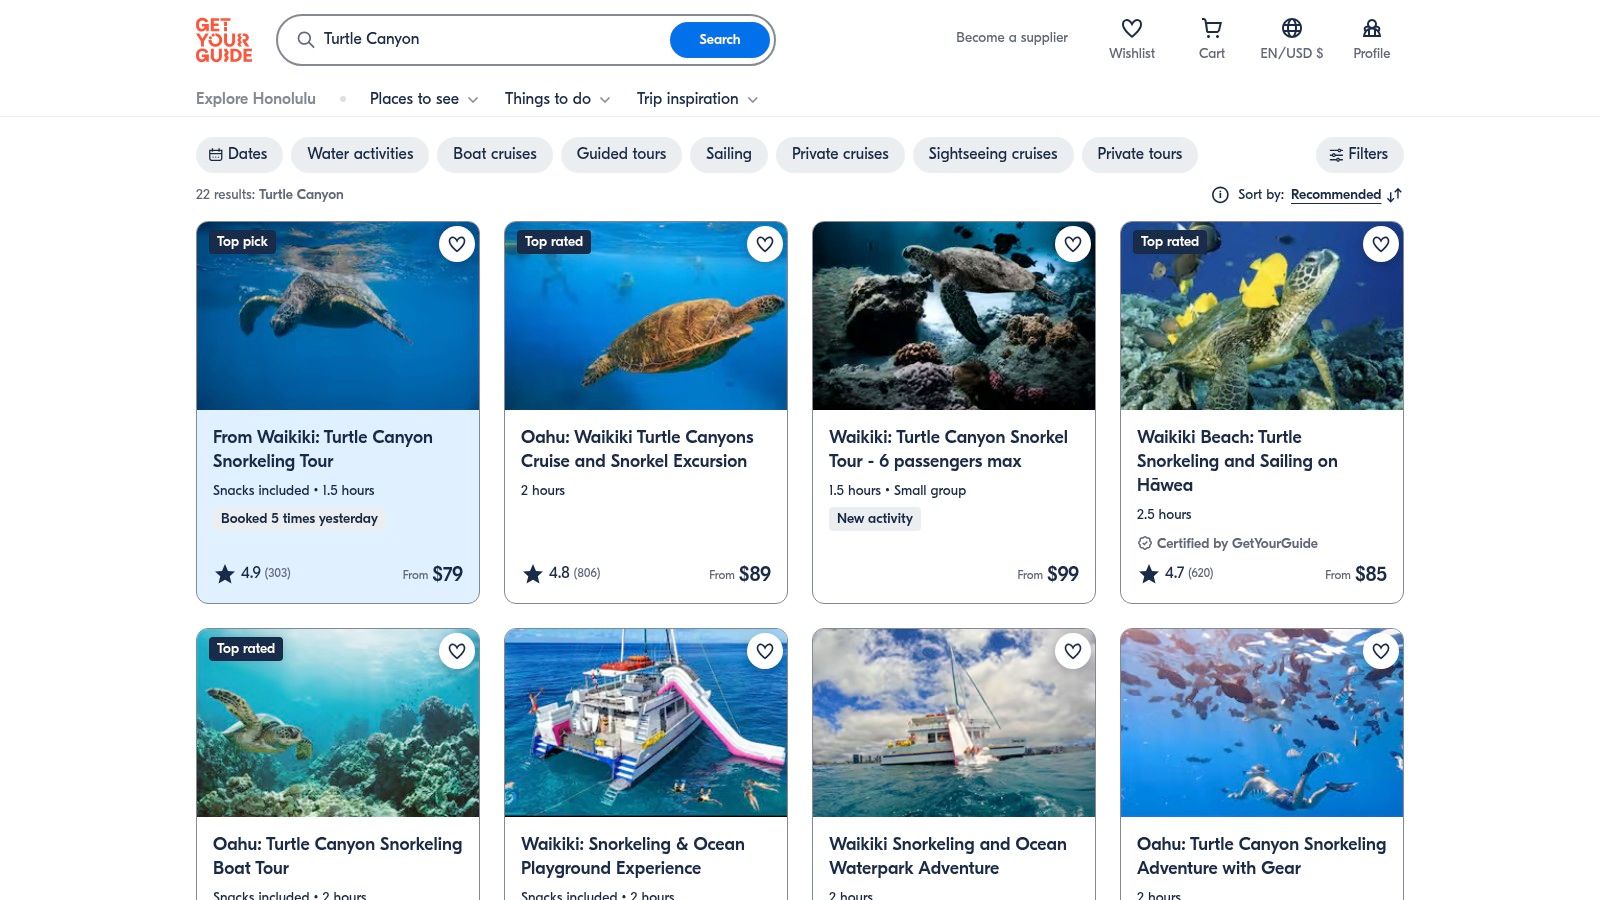Screen dimensions: 1600x900
Task: Click into the Turtle Canyon search field
Action: click(490, 39)
